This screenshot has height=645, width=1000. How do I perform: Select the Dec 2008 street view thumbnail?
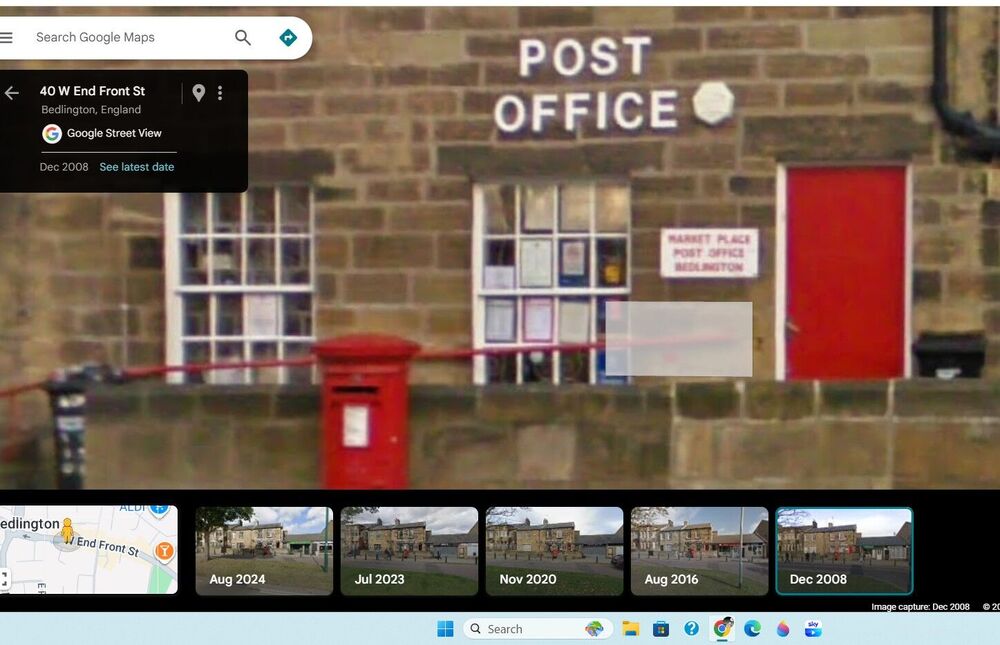(844, 551)
